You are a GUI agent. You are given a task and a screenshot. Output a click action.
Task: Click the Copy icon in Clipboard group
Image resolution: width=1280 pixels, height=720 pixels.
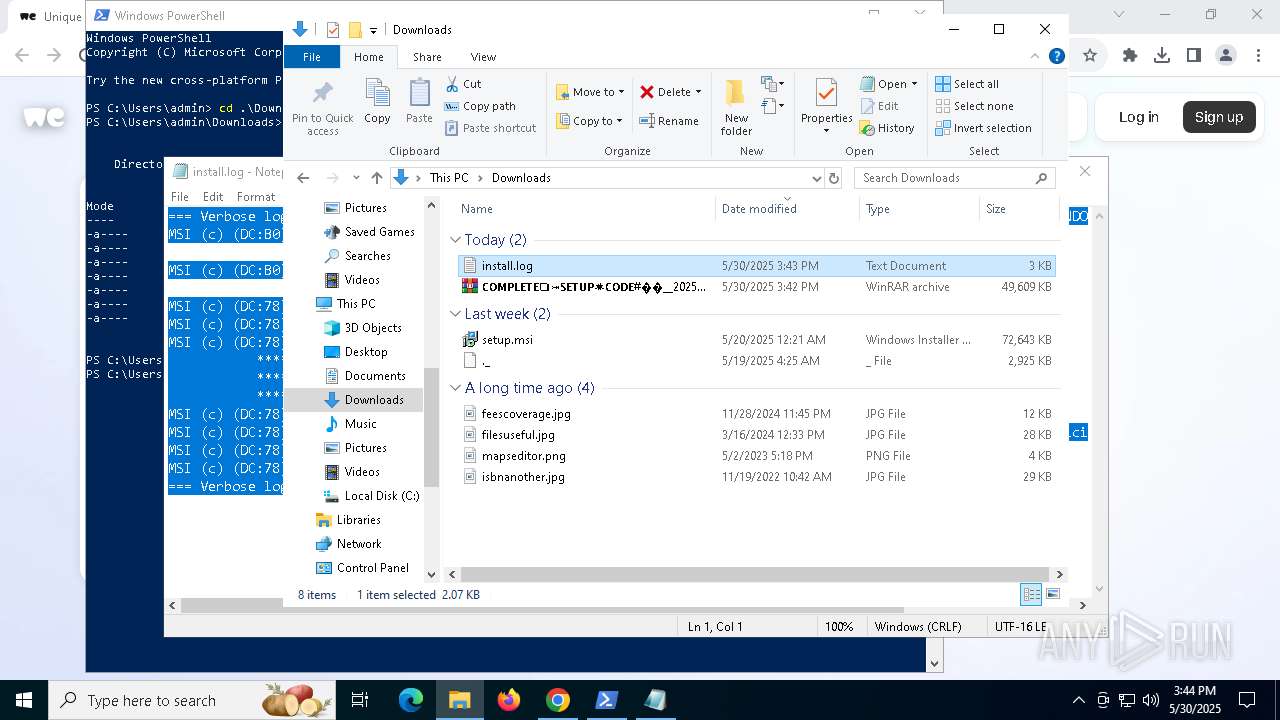[377, 101]
